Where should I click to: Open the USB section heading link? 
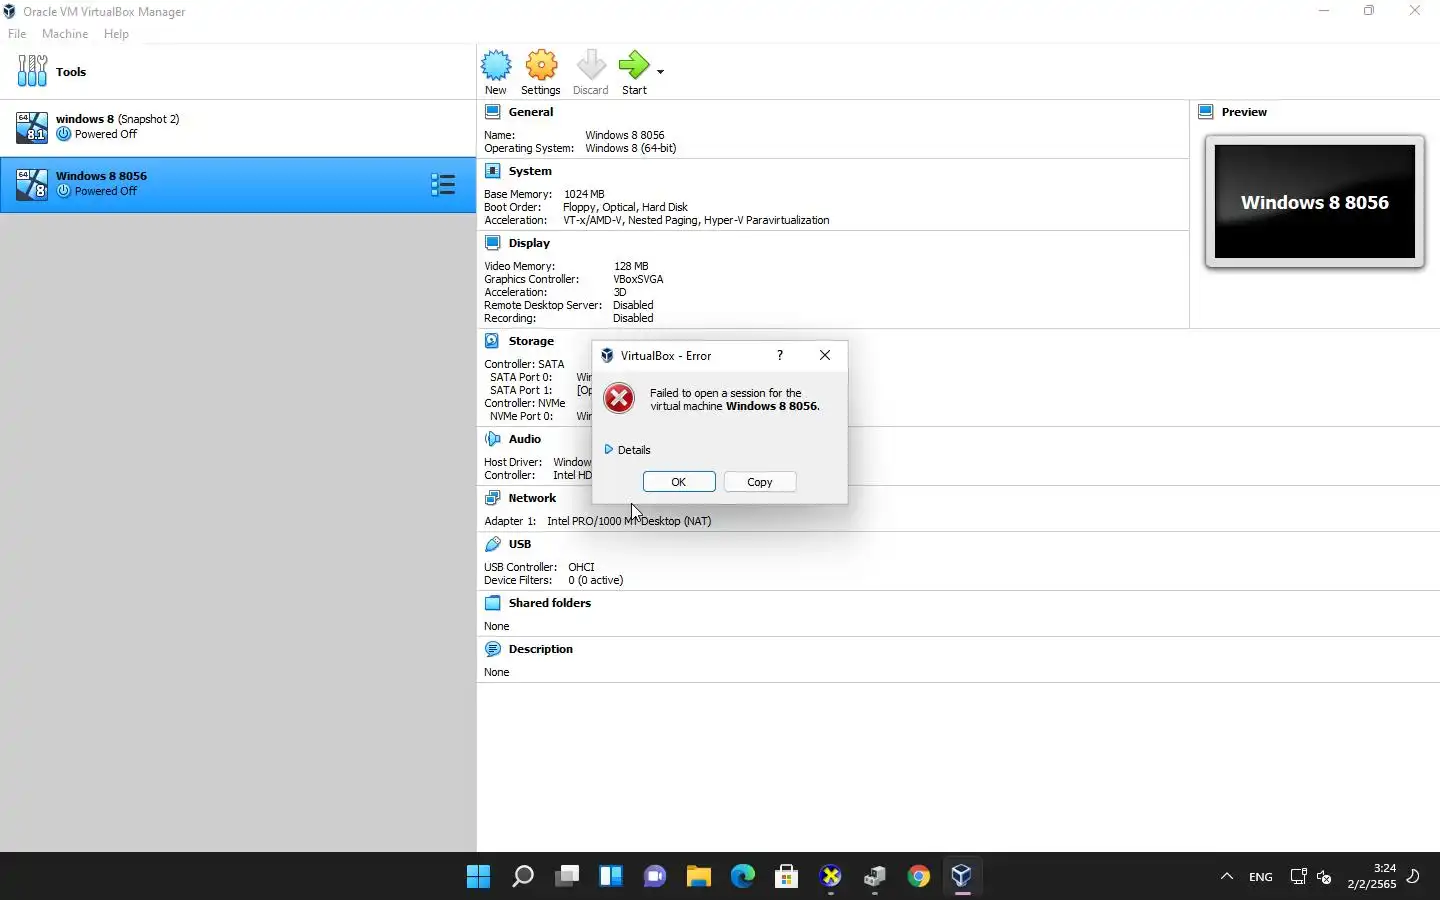pos(520,544)
